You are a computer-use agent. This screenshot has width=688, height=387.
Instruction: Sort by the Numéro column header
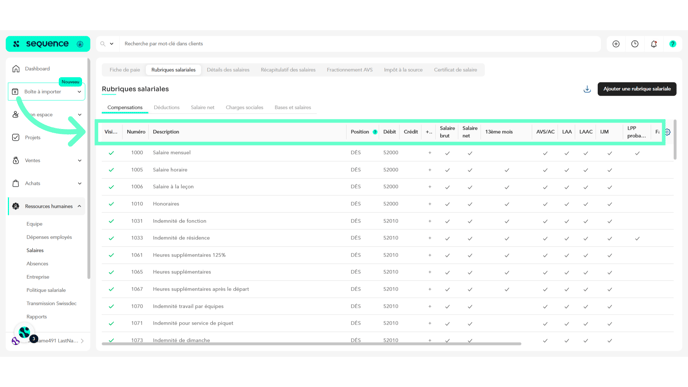(x=136, y=132)
